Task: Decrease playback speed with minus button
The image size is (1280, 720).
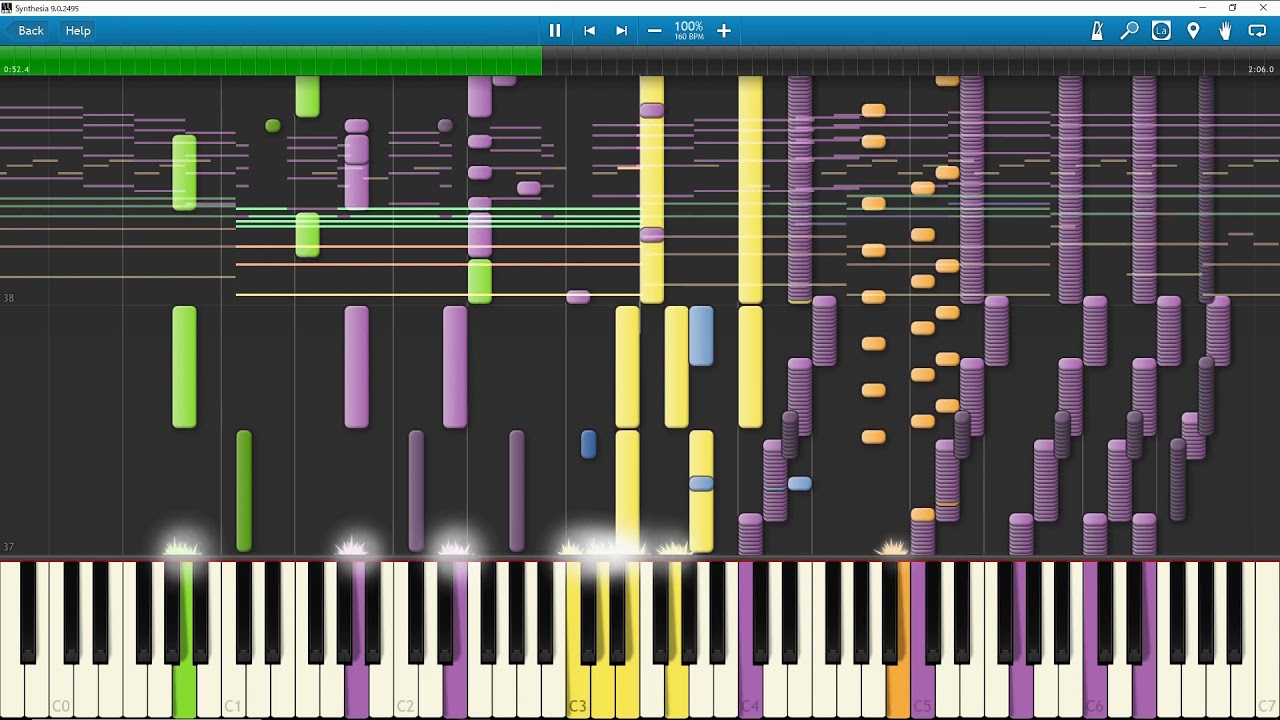Action: tap(654, 31)
